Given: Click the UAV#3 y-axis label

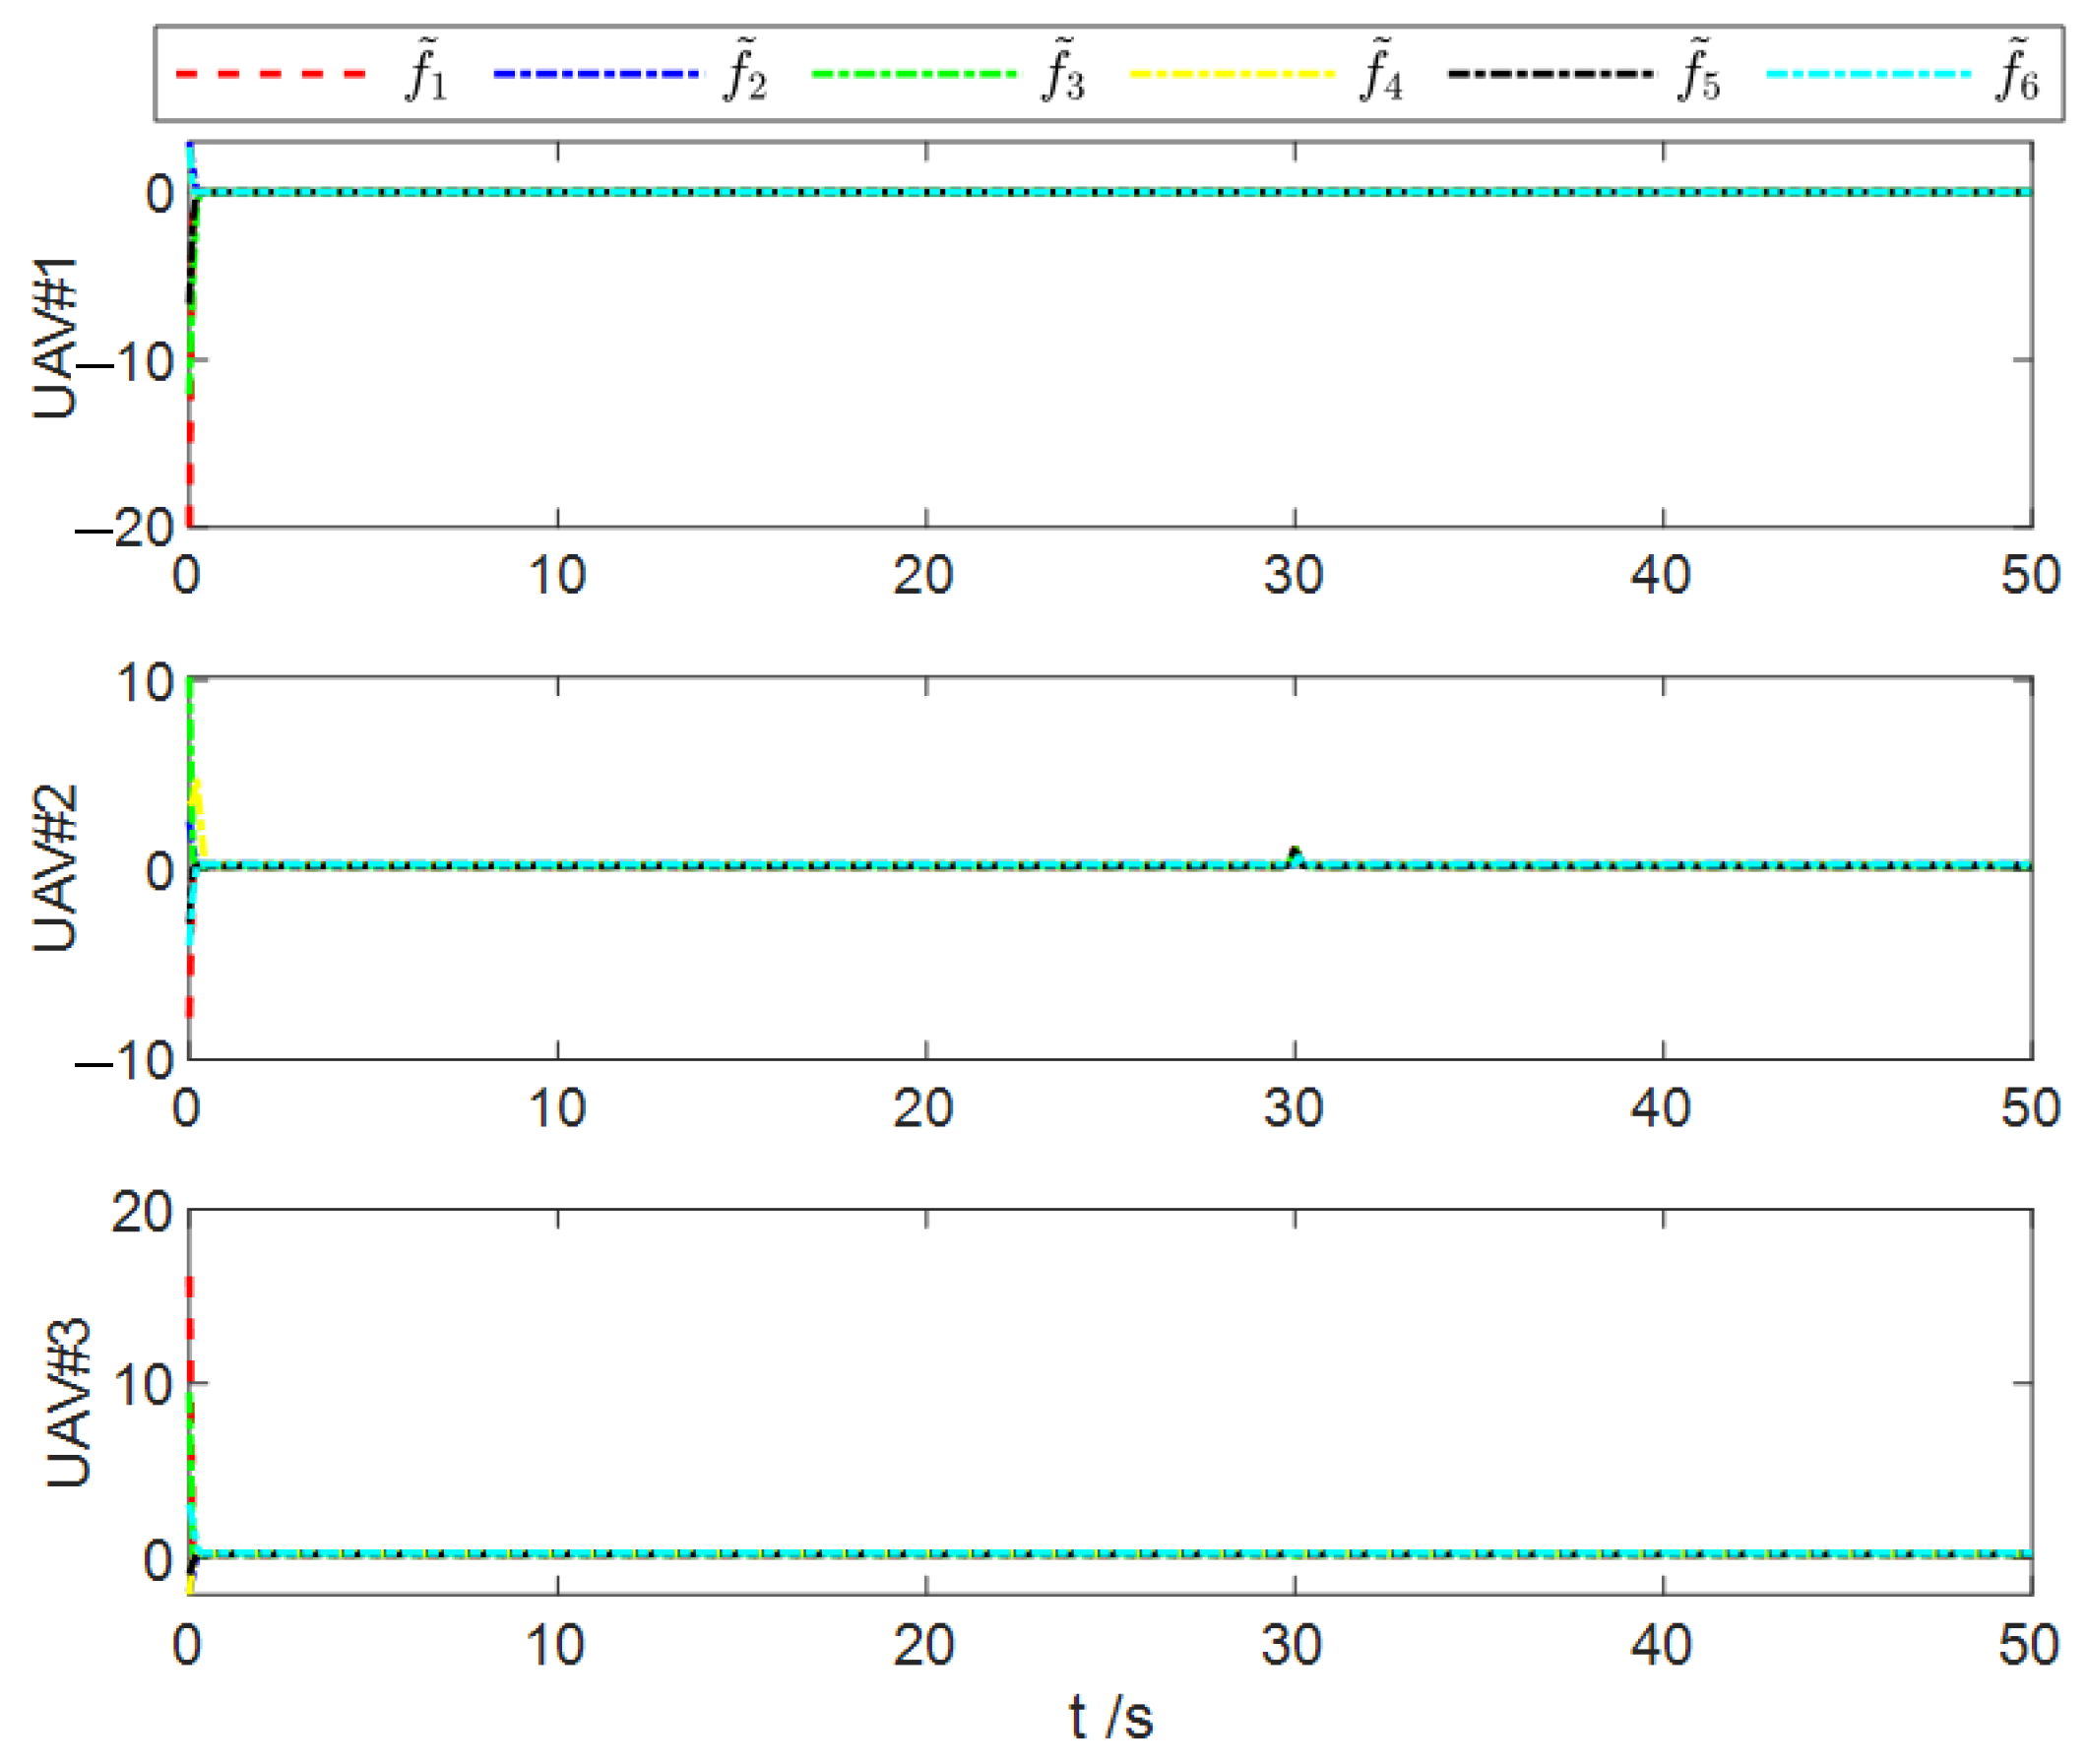Looking at the screenshot, I should click(x=68, y=1402).
